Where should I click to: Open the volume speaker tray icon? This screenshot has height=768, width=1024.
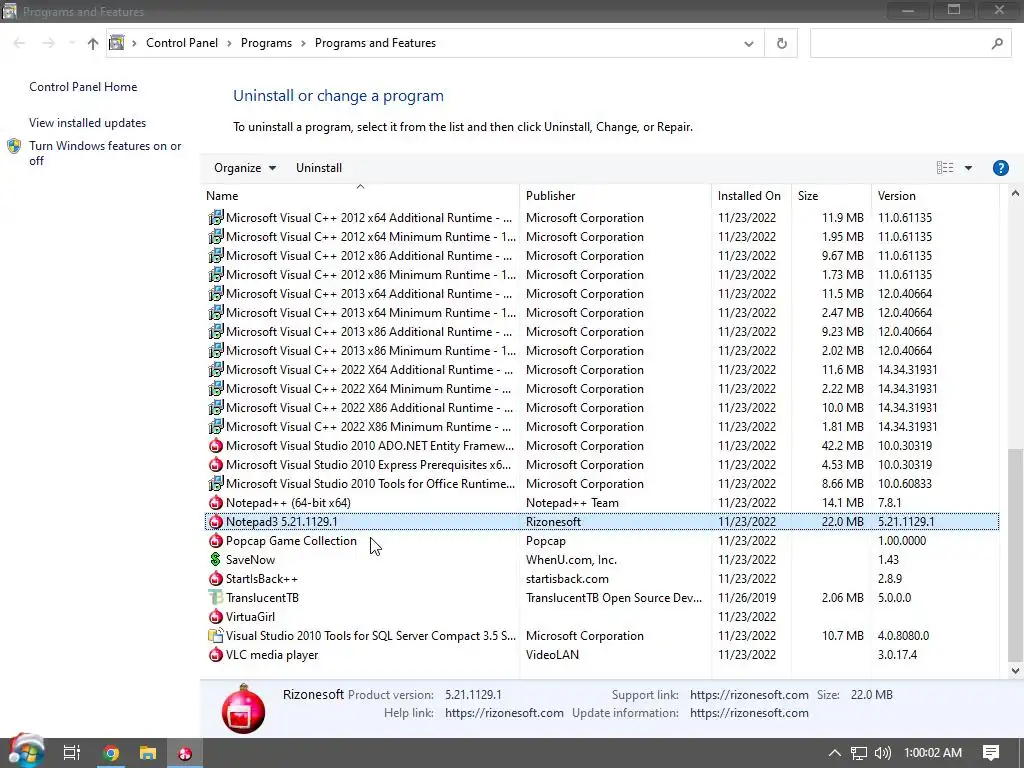tap(883, 753)
